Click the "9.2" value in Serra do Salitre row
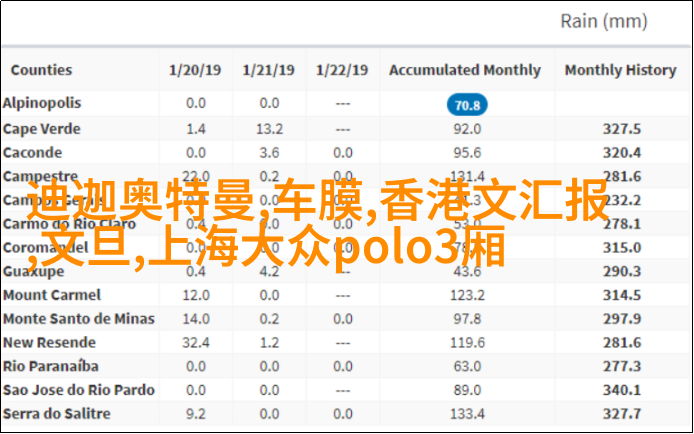694x434 pixels. coord(196,414)
